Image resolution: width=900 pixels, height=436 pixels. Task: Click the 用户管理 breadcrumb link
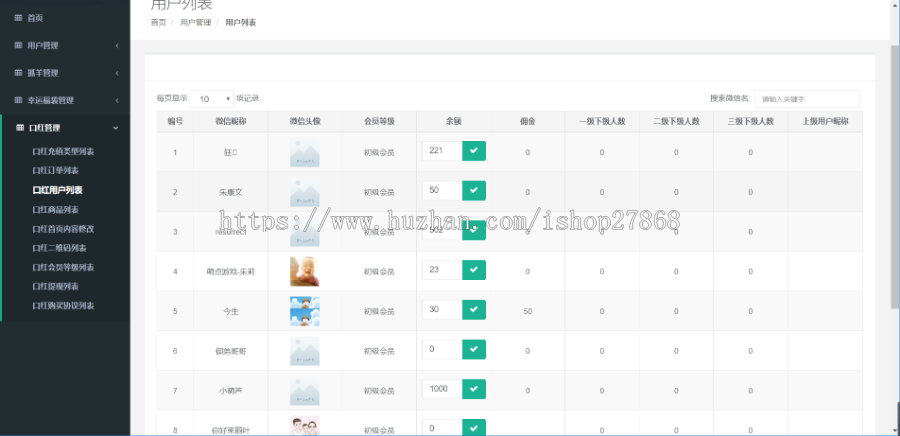[195, 23]
